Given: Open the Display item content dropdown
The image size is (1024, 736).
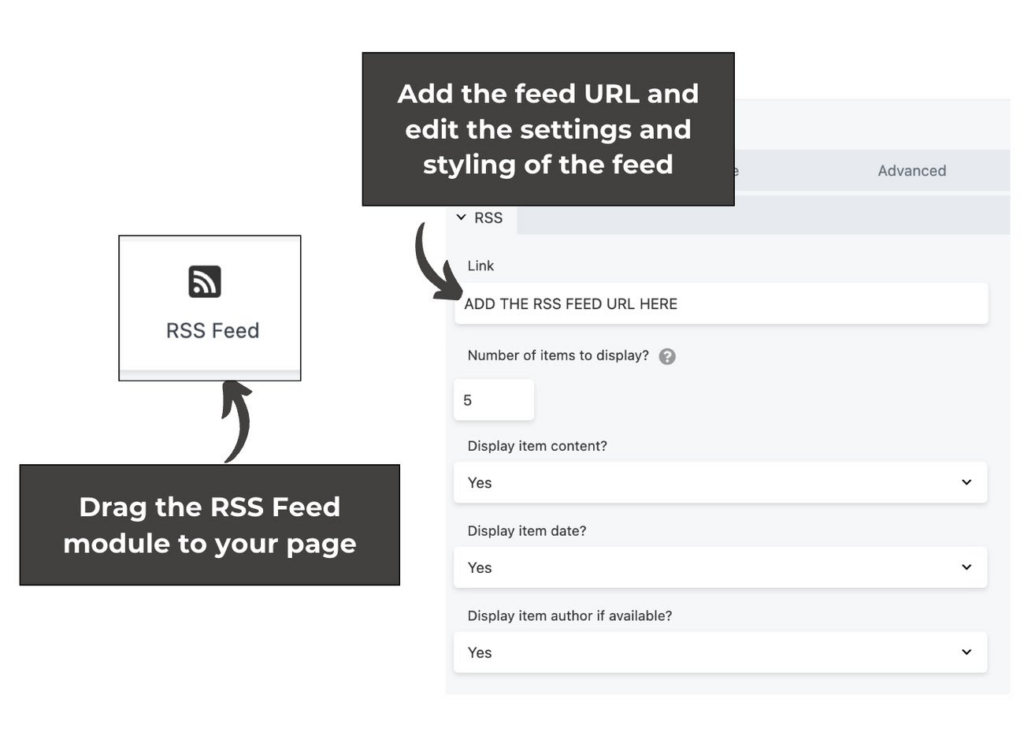Looking at the screenshot, I should pyautogui.click(x=720, y=482).
